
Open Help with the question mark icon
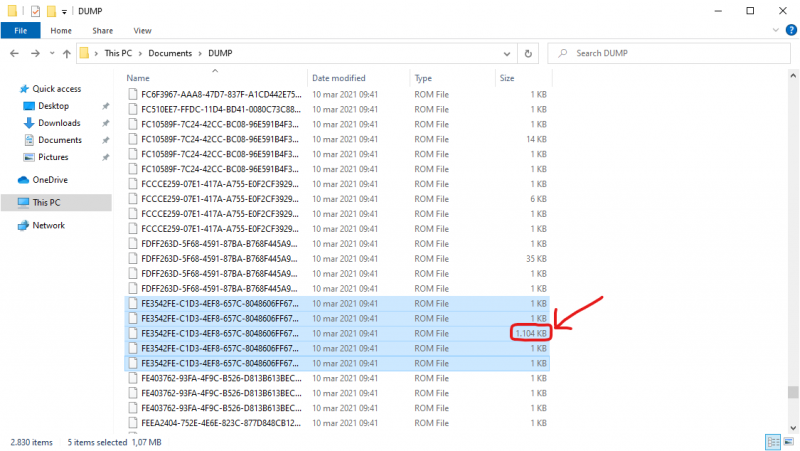(791, 30)
